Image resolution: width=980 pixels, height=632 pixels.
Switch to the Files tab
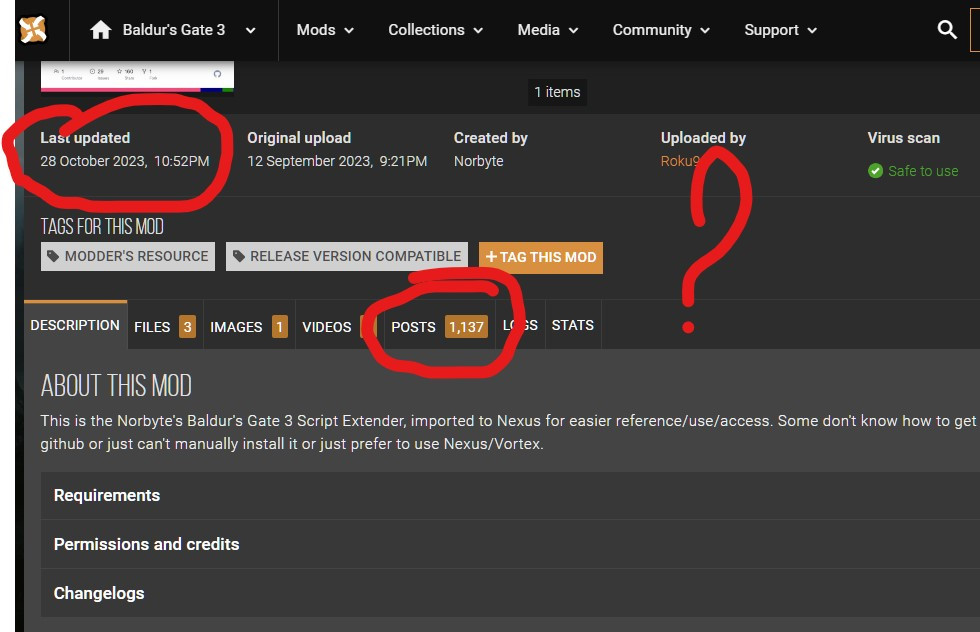click(164, 327)
